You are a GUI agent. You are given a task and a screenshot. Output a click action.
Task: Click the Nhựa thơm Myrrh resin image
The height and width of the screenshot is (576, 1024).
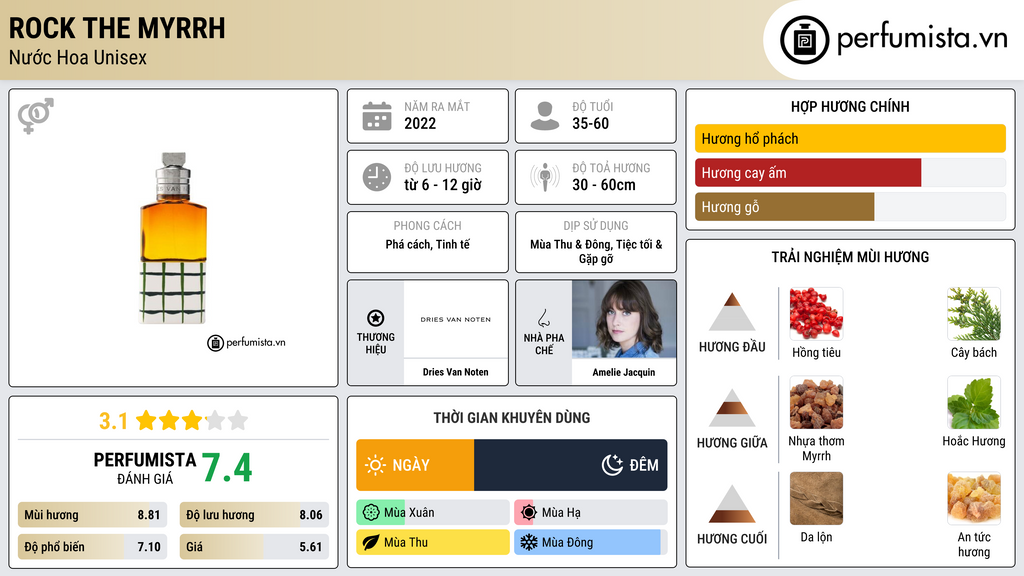(816, 403)
